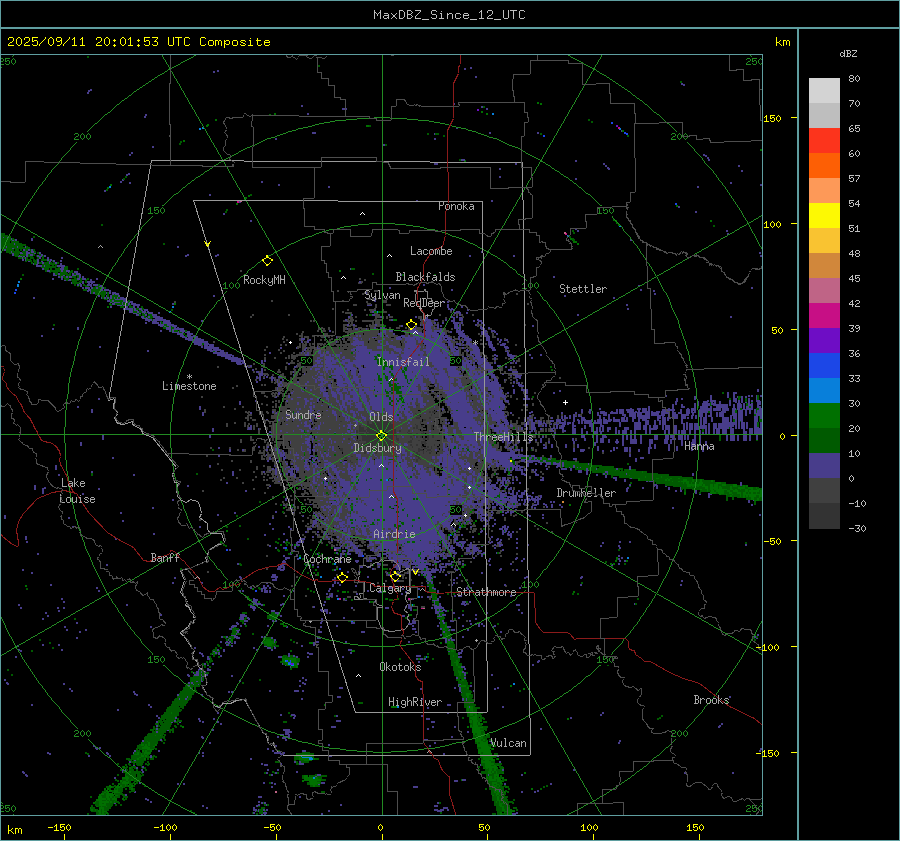Image resolution: width=900 pixels, height=841 pixels.
Task: Click the Lake Louise label
Action: [x=77, y=491]
